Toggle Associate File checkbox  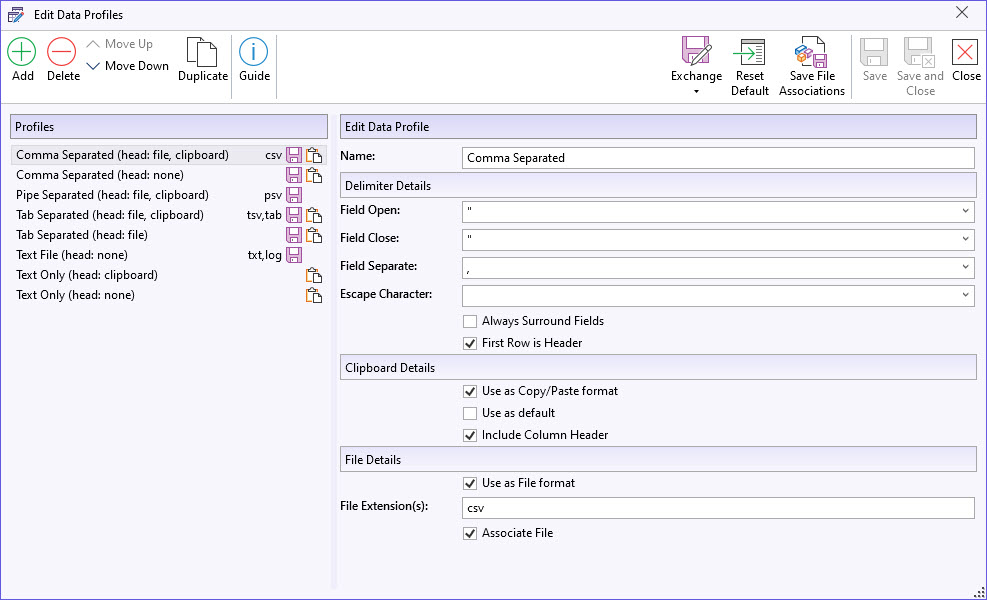[470, 533]
